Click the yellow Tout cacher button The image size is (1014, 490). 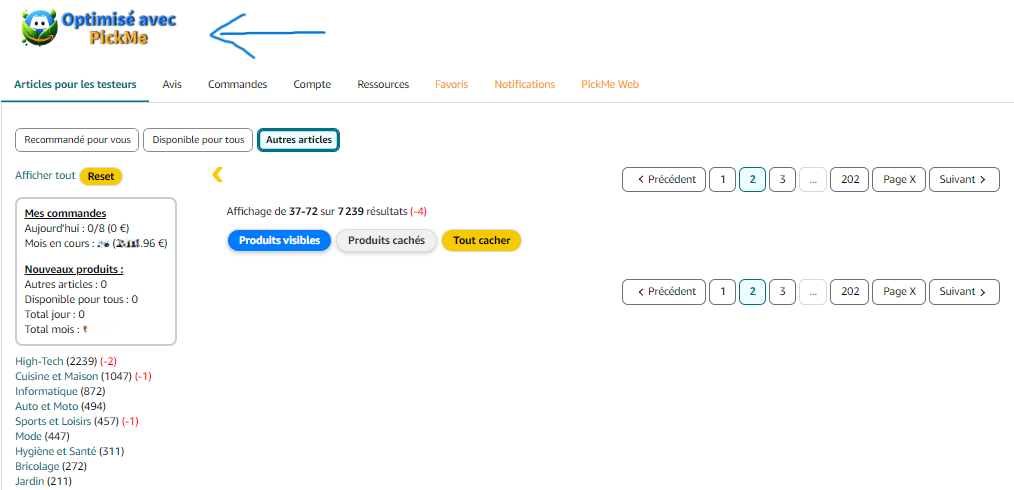pyautogui.click(x=481, y=240)
